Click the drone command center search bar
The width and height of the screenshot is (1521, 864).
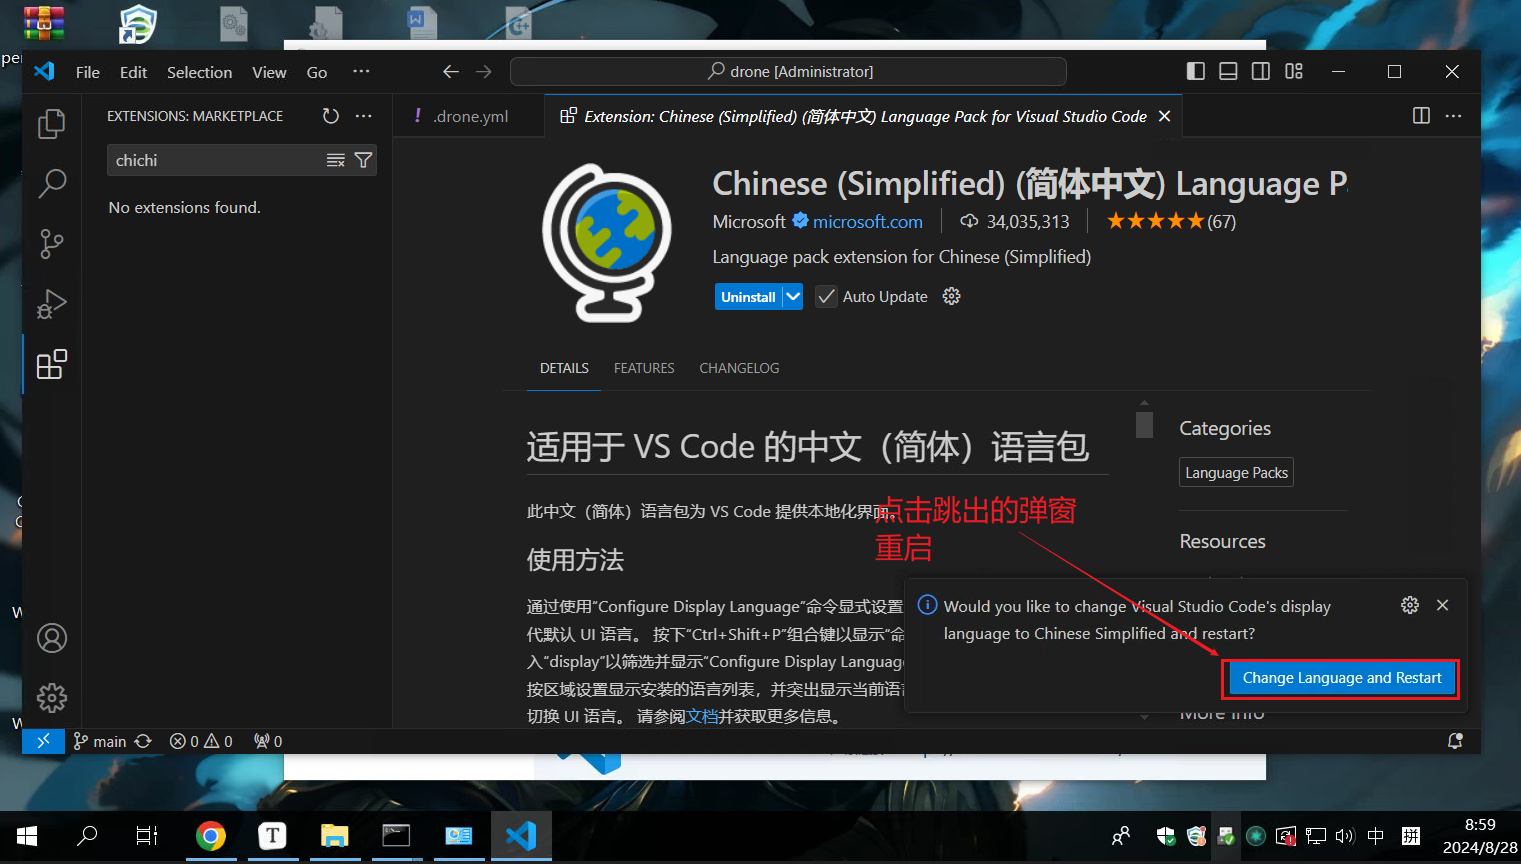[788, 72]
